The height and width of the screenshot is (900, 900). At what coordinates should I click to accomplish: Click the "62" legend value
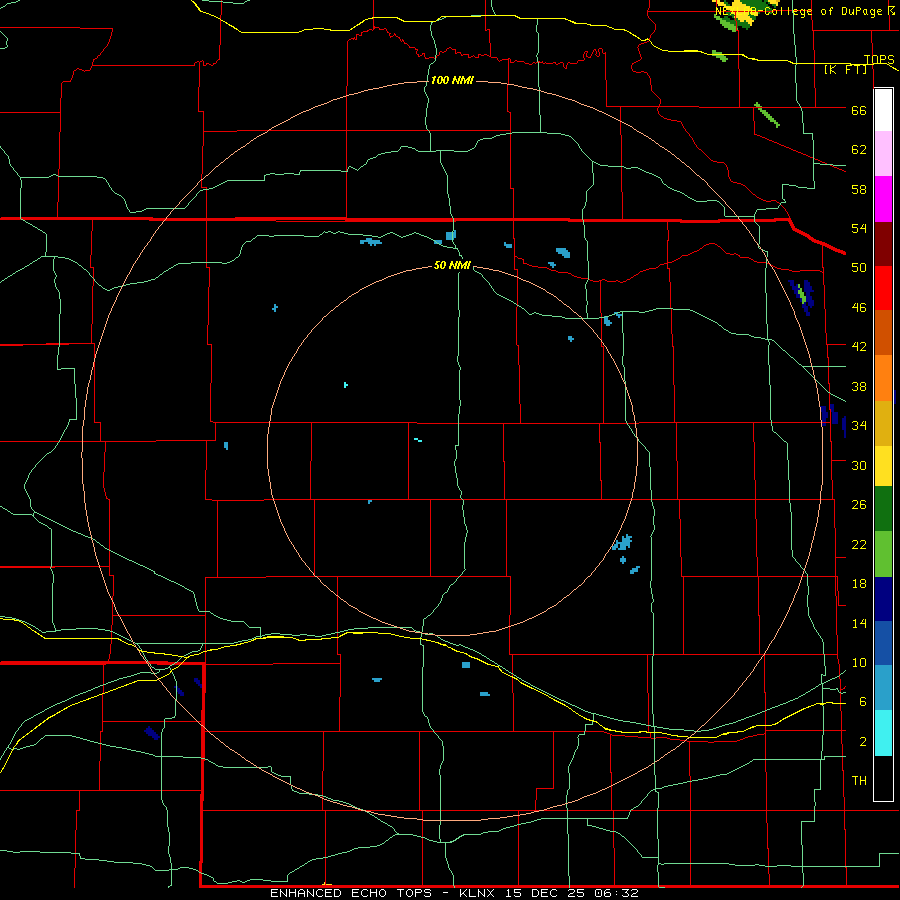coord(859,150)
